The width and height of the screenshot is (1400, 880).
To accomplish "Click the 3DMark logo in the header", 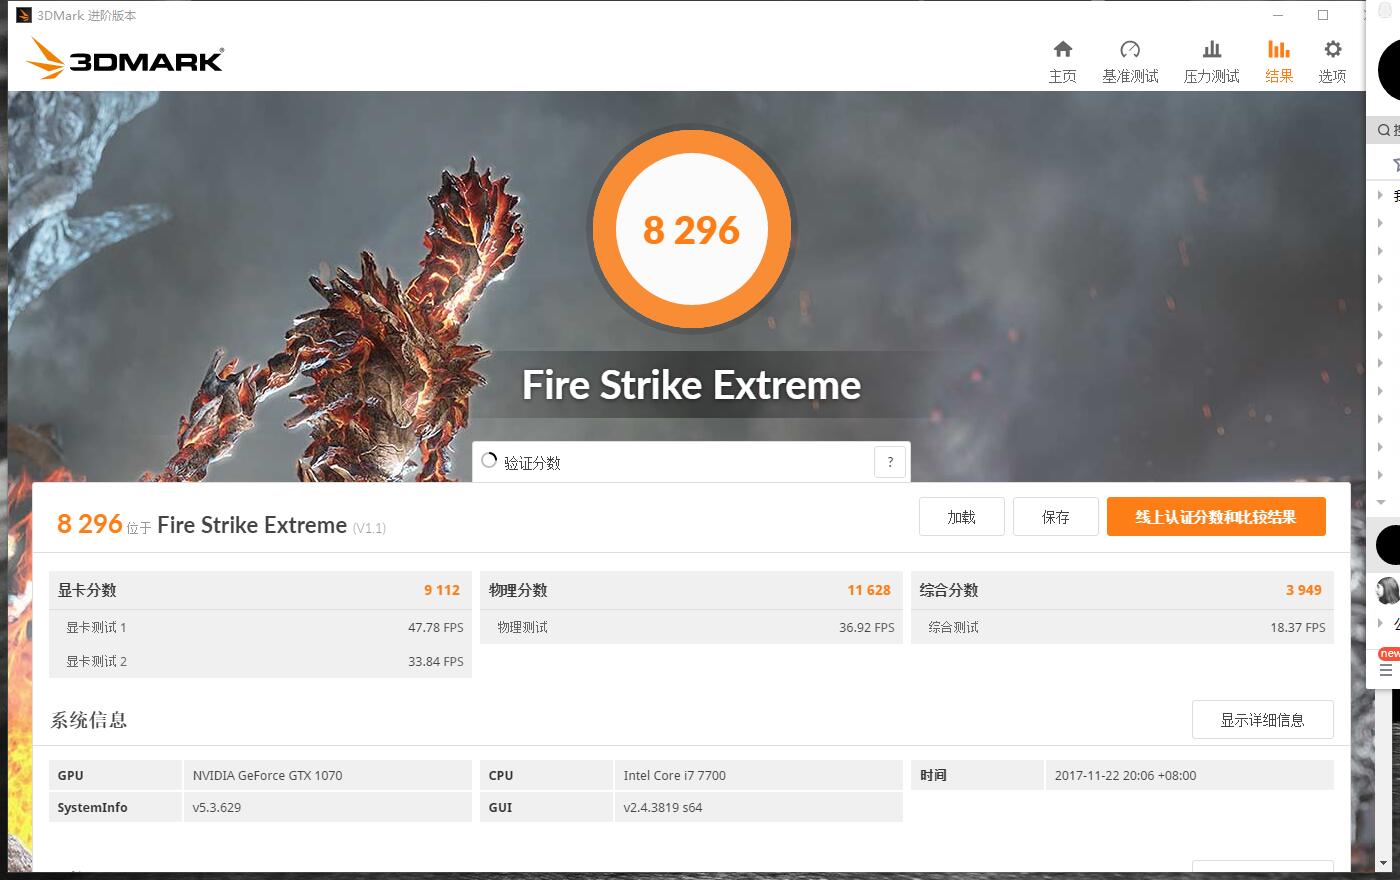I will click(x=125, y=59).
